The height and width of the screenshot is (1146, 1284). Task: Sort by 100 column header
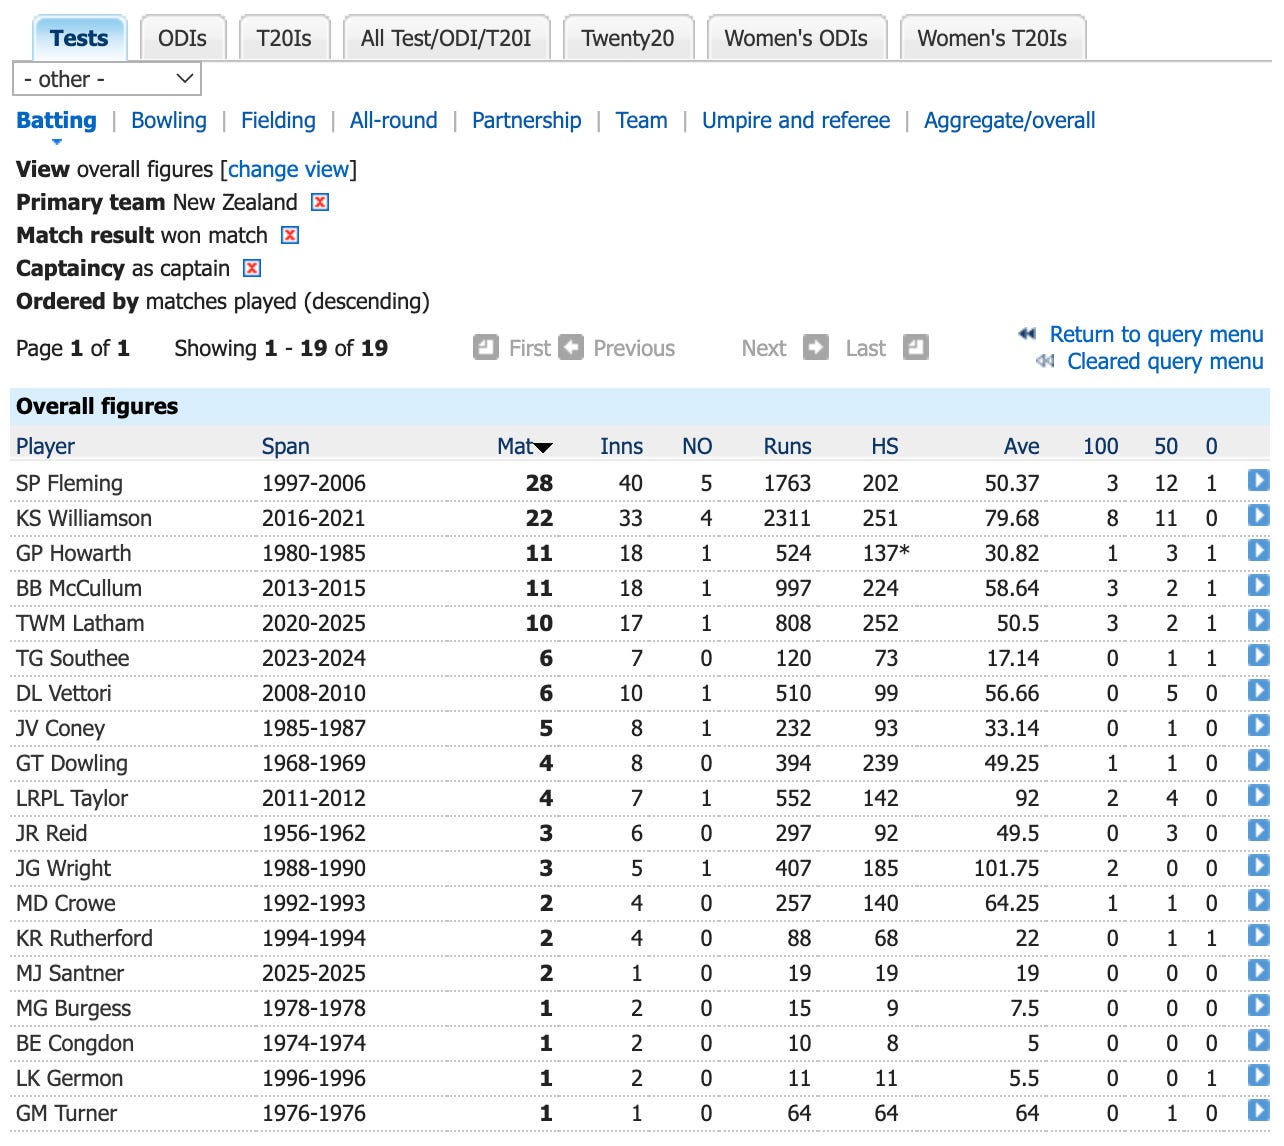coord(1101,446)
